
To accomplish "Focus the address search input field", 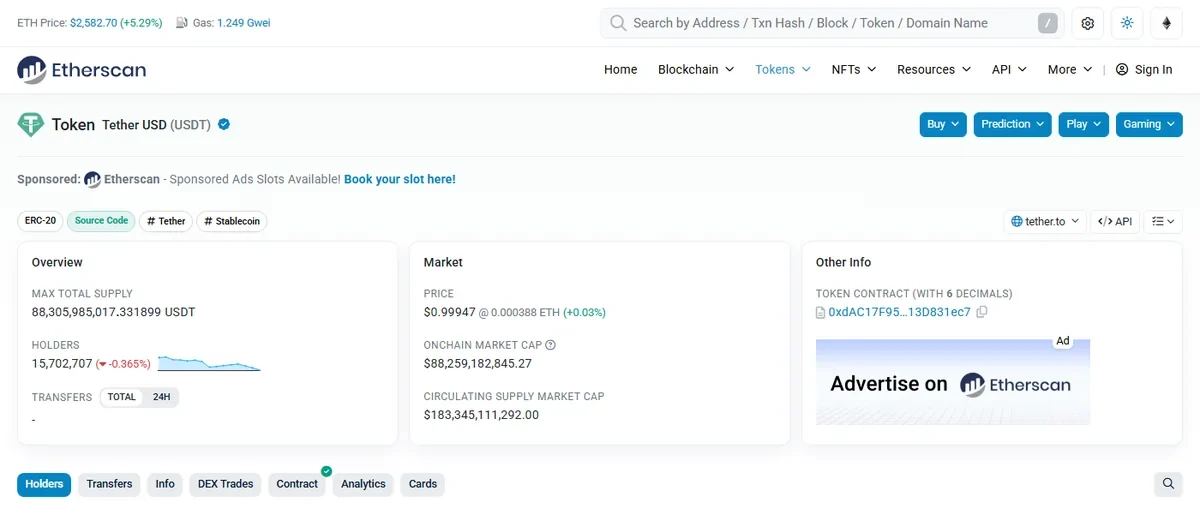I will point(830,23).
